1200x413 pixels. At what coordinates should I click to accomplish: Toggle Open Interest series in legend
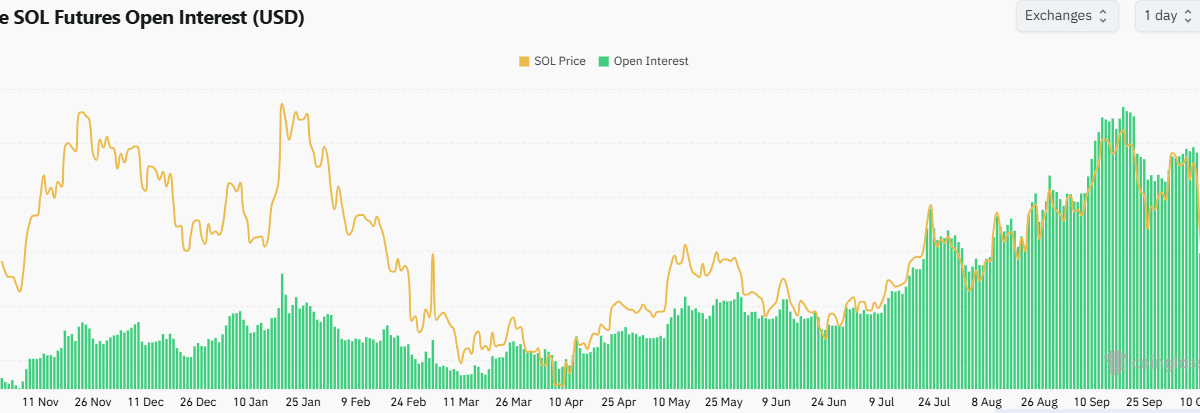(x=650, y=61)
